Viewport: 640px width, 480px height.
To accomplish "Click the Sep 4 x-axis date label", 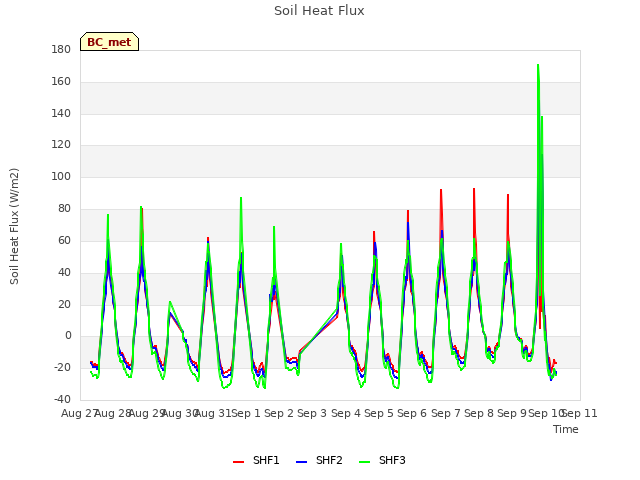I will pos(346,413).
